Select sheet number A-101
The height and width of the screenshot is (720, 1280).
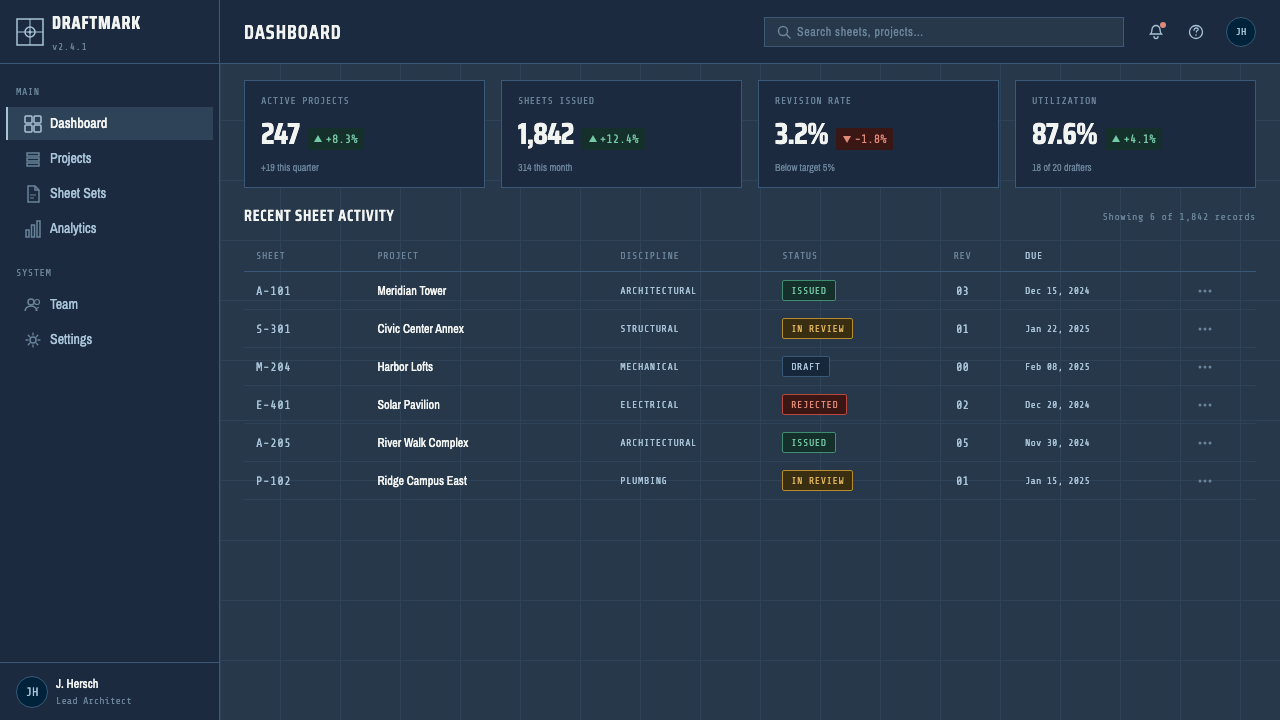[273, 291]
